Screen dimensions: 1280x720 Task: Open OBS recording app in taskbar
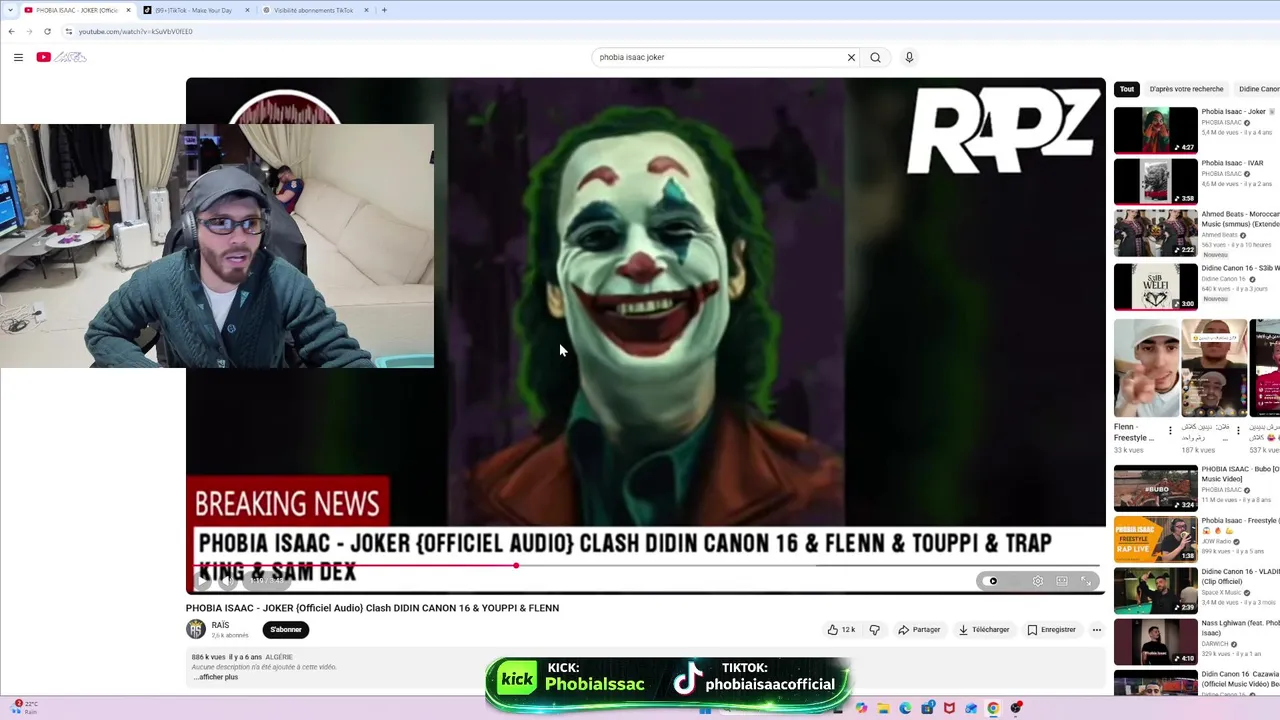pos(1016,708)
